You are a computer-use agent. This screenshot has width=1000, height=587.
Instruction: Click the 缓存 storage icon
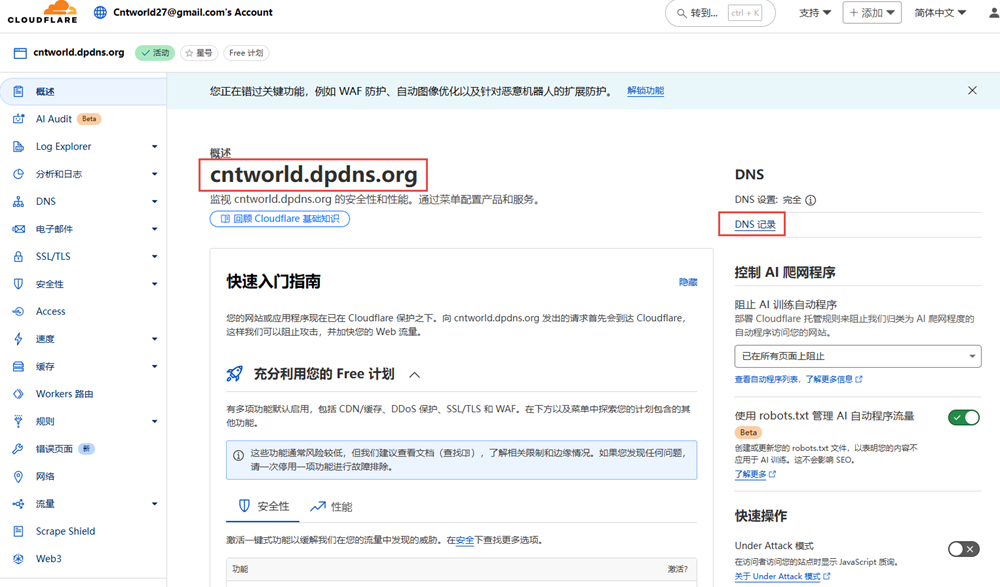coord(18,366)
